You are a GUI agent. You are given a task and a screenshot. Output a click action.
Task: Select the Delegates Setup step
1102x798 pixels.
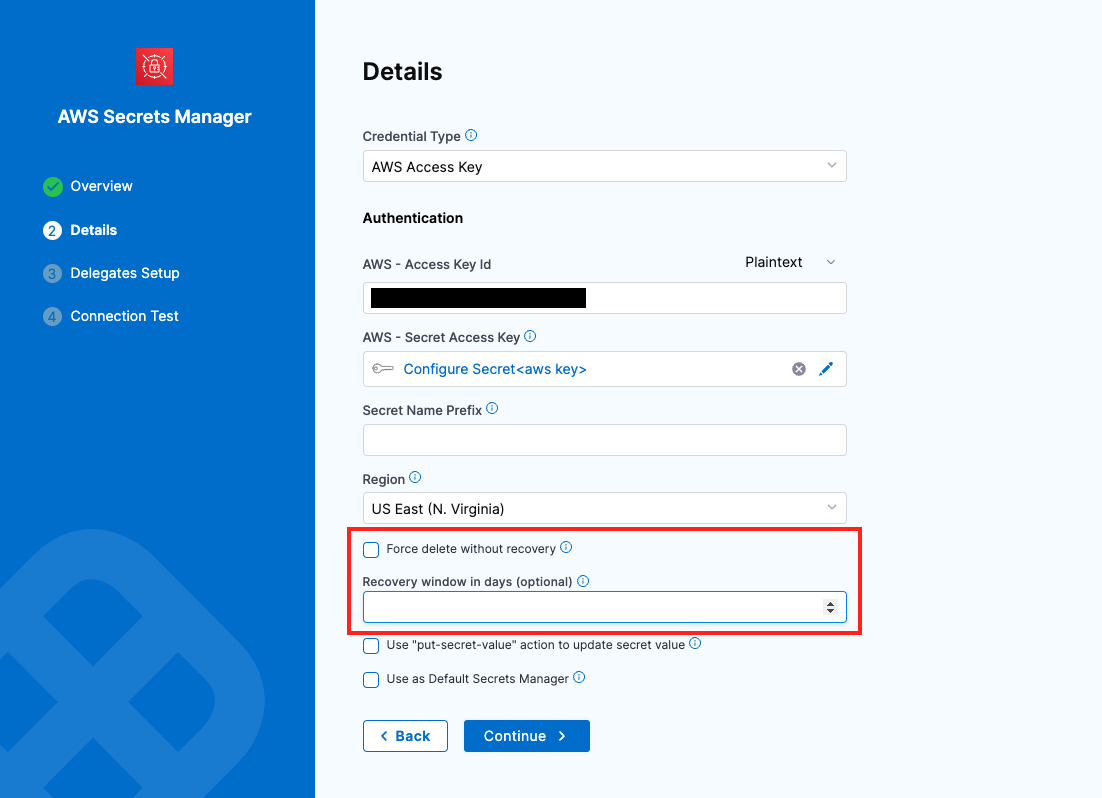124,273
